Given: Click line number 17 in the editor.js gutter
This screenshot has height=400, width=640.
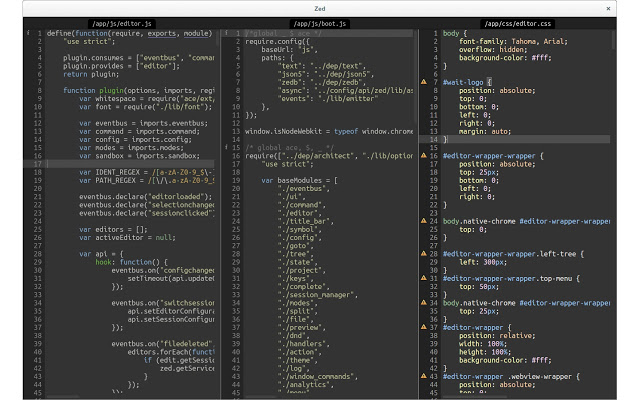Looking at the screenshot, I should (x=38, y=164).
